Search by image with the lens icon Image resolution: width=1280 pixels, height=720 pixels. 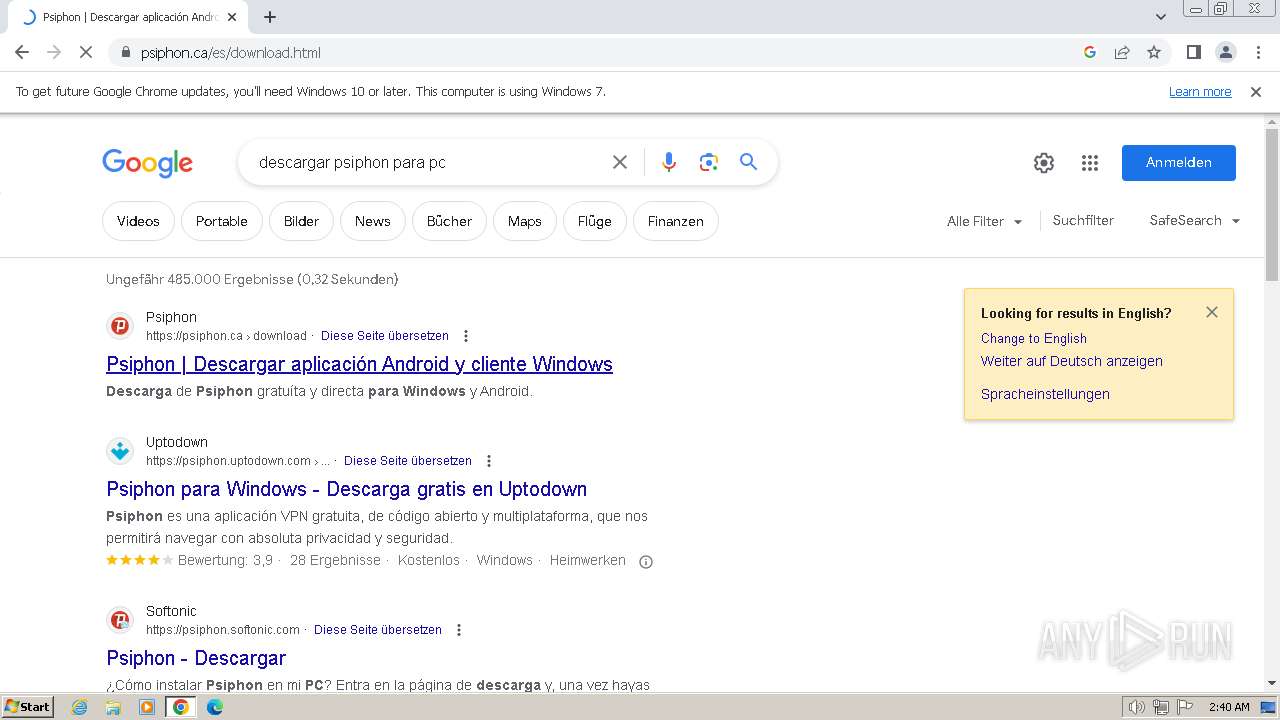(x=709, y=162)
